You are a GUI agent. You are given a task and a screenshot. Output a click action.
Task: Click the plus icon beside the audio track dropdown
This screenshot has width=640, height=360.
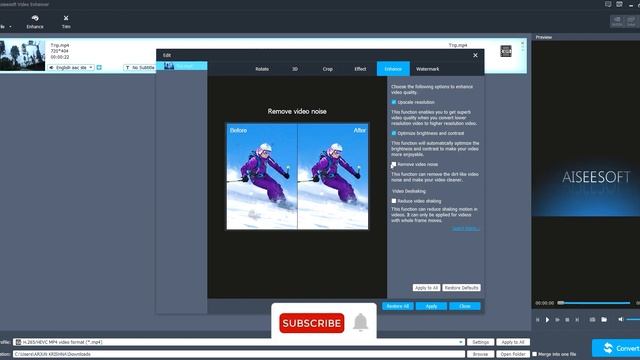click(x=99, y=67)
